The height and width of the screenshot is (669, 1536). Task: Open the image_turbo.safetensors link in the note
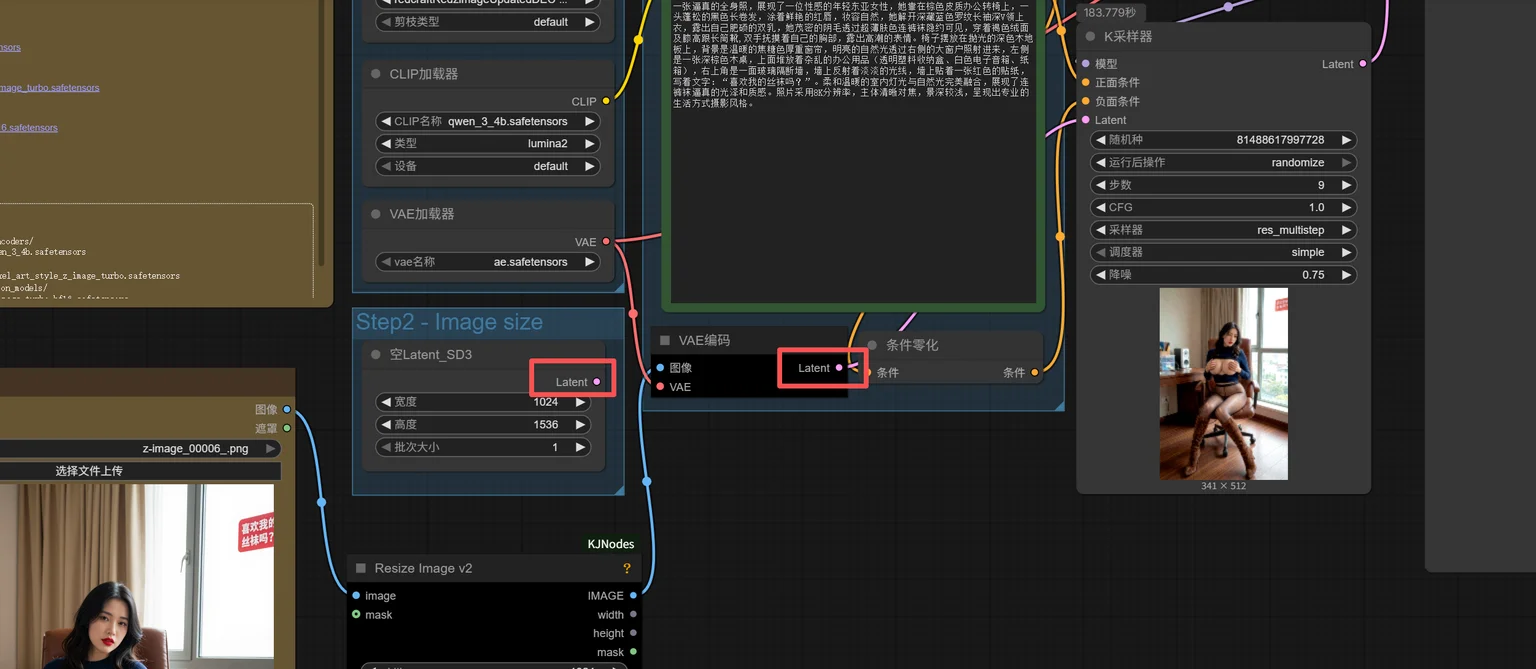click(49, 87)
